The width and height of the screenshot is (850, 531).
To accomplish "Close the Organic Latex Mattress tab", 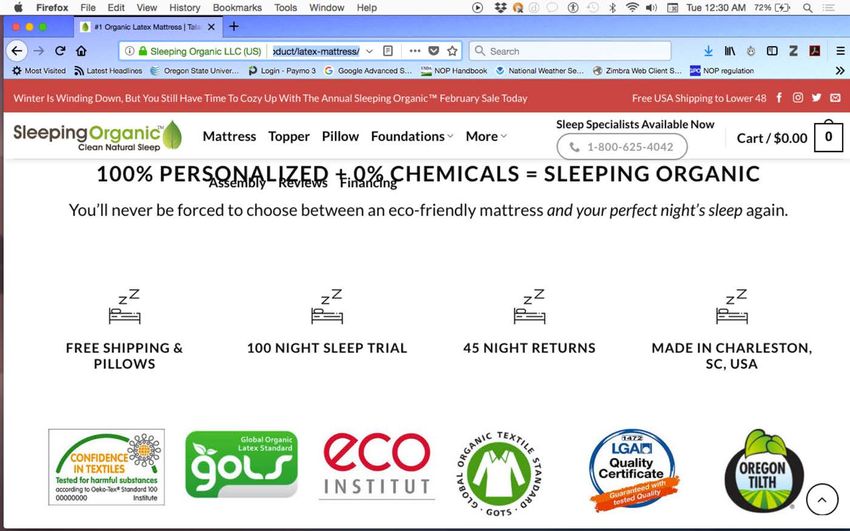I will coord(211,27).
